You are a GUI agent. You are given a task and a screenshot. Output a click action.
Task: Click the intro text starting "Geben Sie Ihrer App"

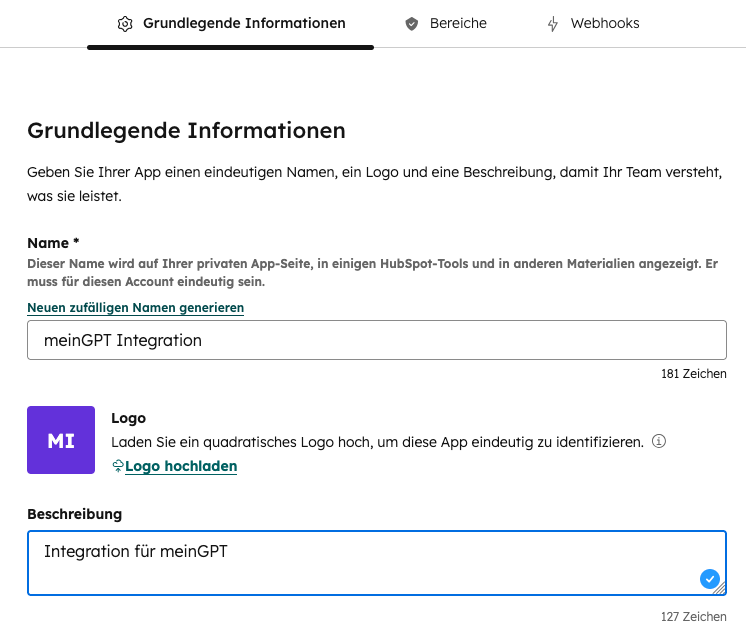pyautogui.click(x=374, y=184)
